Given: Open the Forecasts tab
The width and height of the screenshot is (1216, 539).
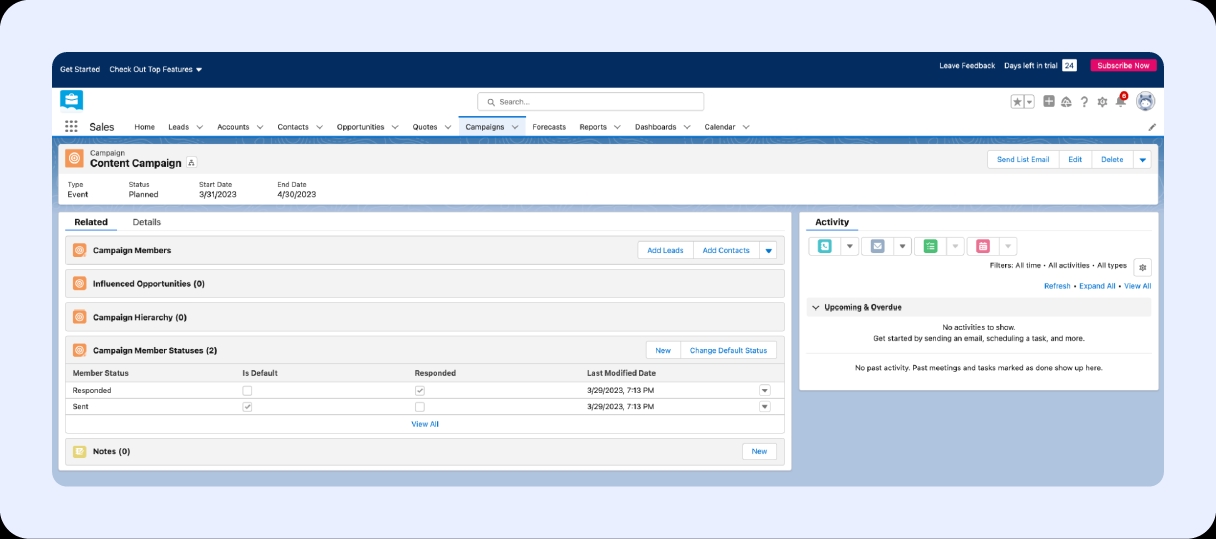Looking at the screenshot, I should click(549, 127).
